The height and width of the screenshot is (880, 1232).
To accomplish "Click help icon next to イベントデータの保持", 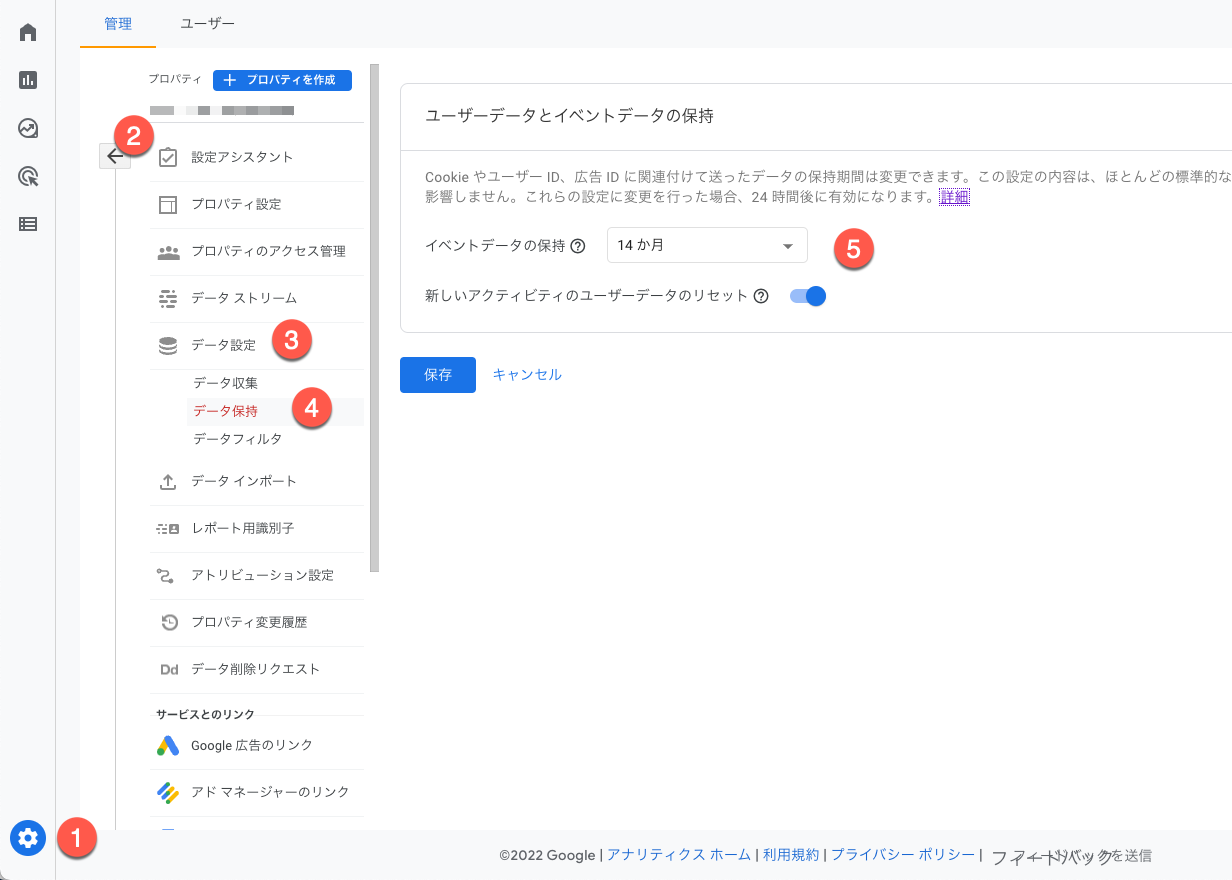I will tap(578, 246).
